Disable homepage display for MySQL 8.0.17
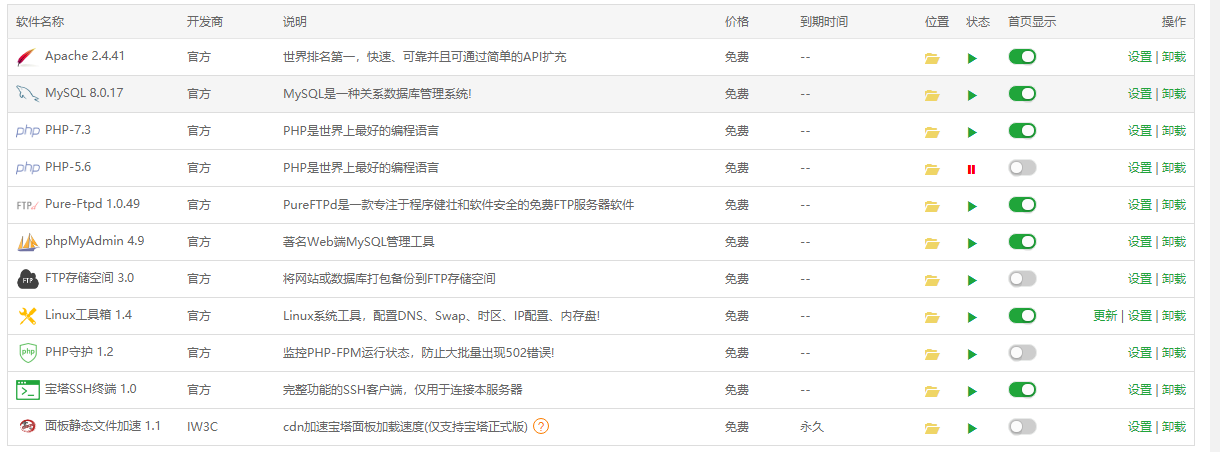This screenshot has width=1220, height=452. 1022,94
